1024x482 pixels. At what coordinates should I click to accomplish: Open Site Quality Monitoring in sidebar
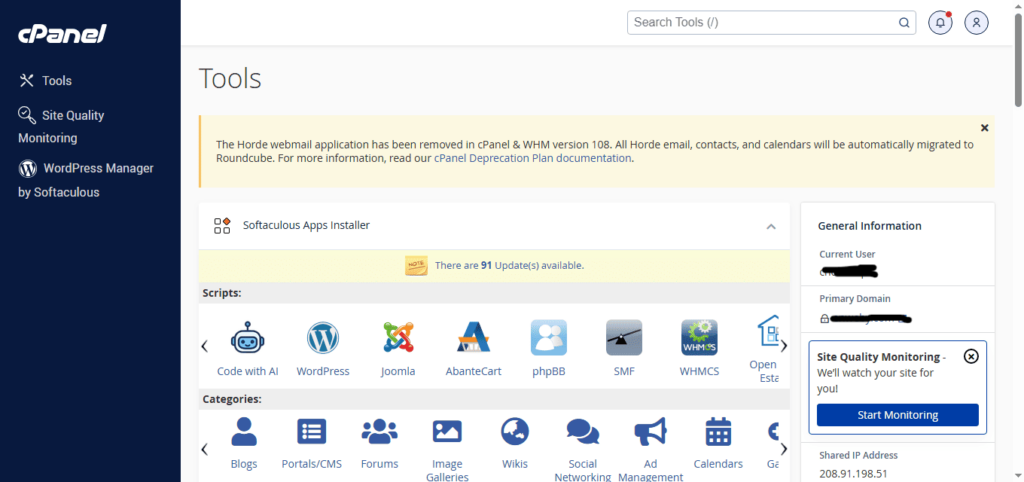pos(61,126)
